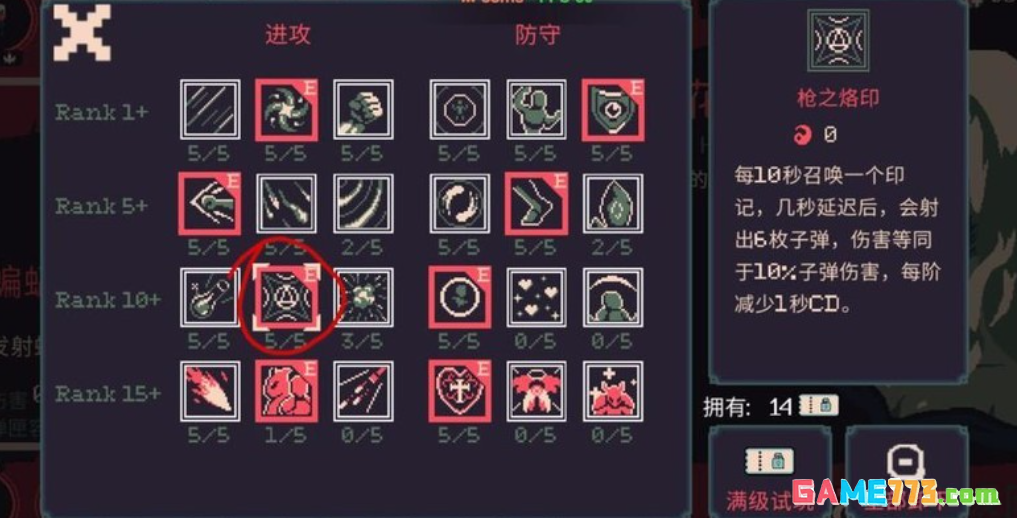
Task: Select the red squirrel rune at 1/5
Action: click(x=286, y=391)
